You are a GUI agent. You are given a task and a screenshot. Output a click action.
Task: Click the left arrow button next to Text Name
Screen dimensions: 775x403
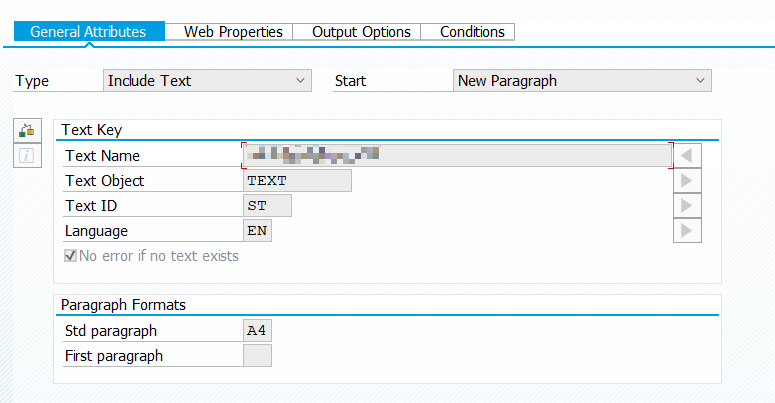(x=687, y=156)
